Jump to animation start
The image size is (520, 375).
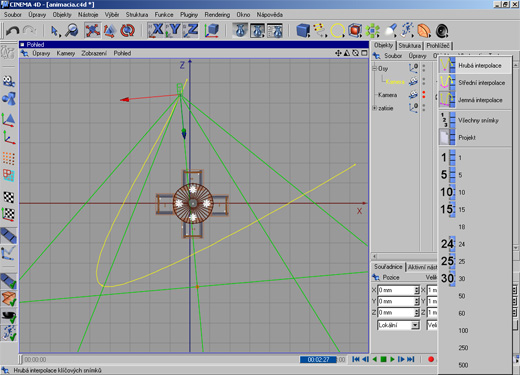point(356,359)
